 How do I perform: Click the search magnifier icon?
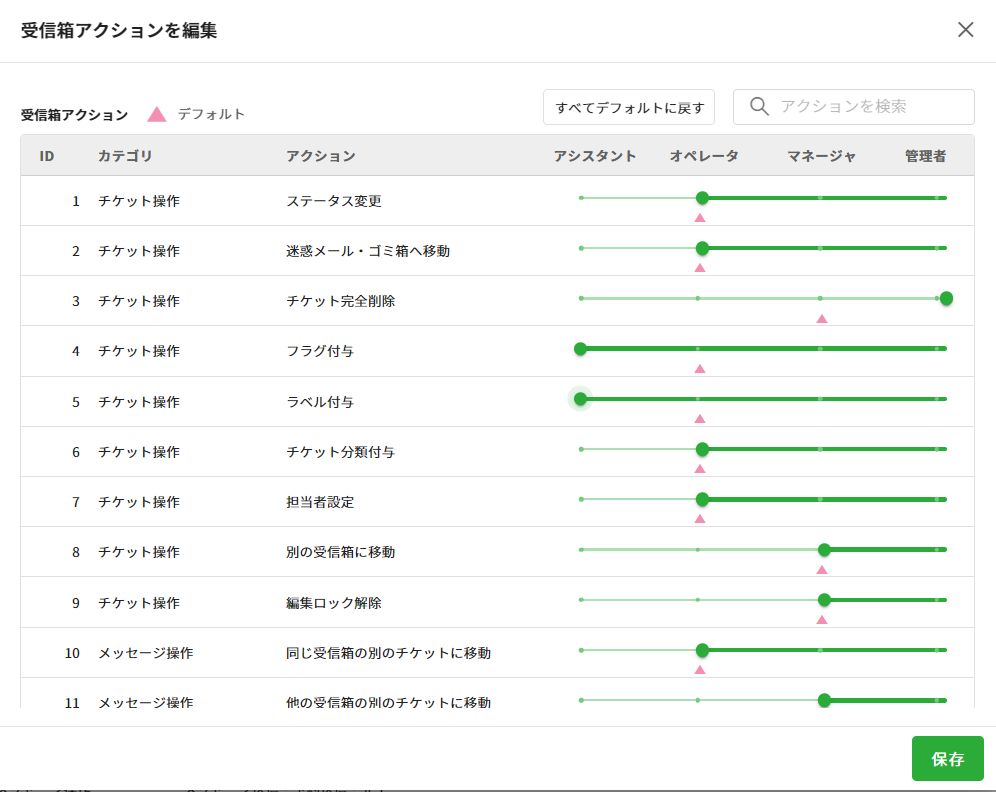point(759,107)
